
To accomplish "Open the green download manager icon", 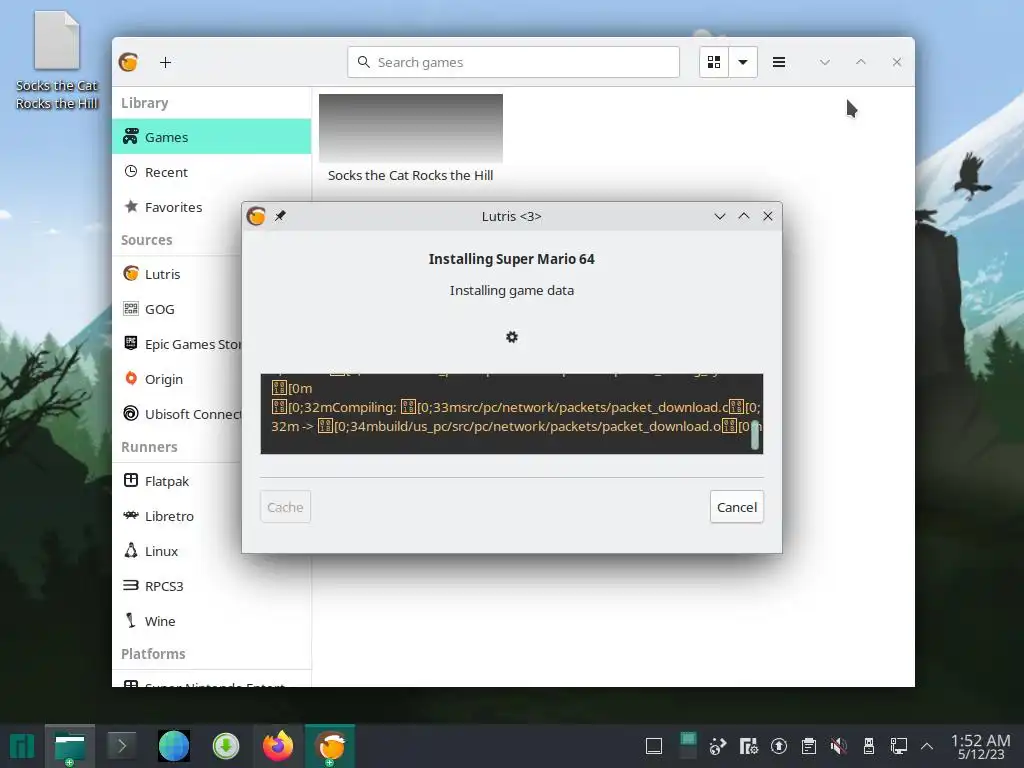I will click(x=226, y=746).
